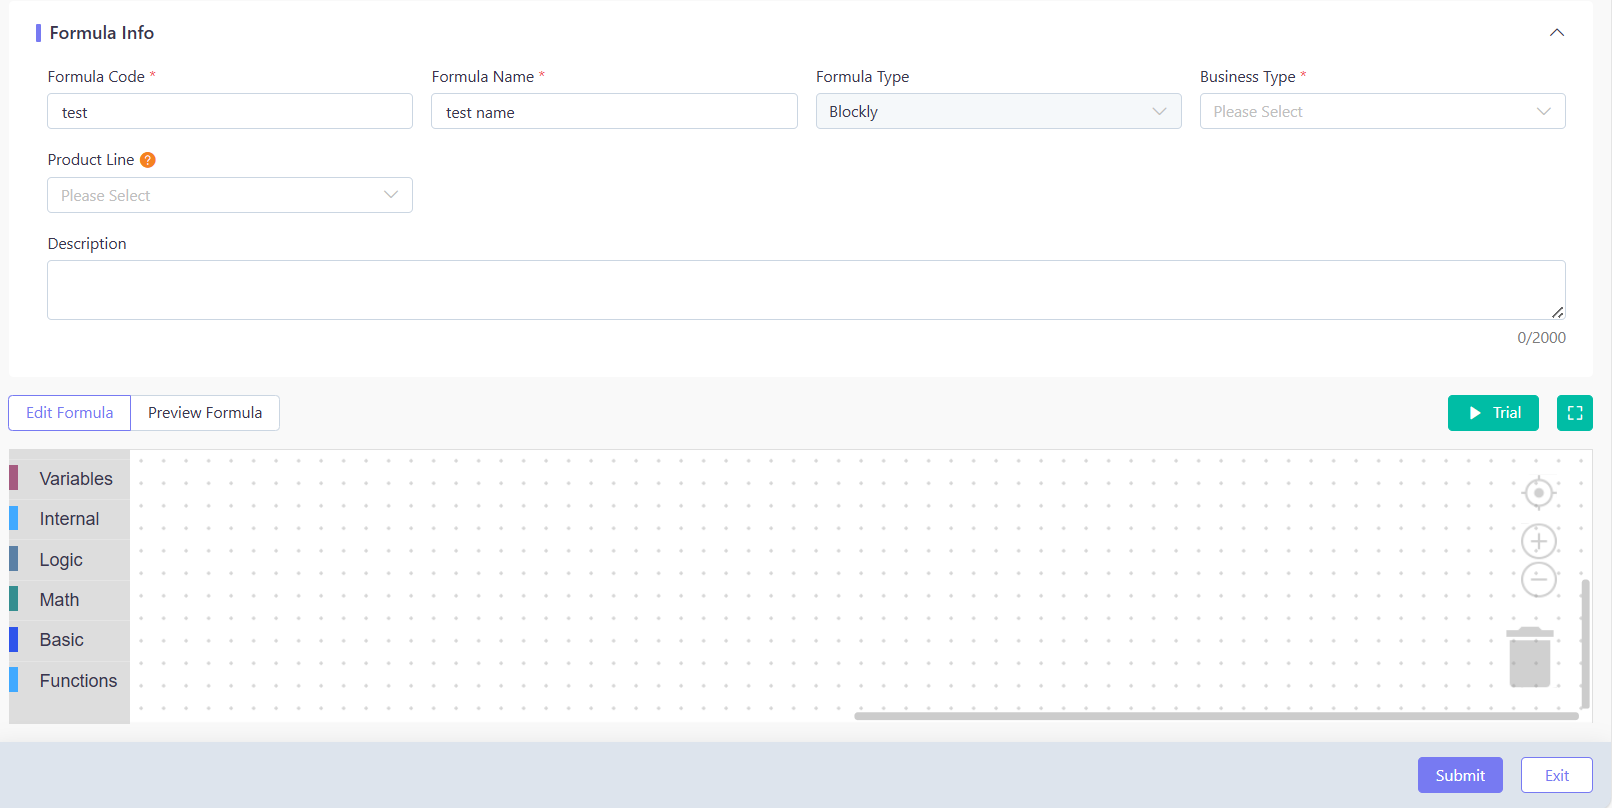Open the Math block category
The image size is (1612, 808).
coord(69,600)
